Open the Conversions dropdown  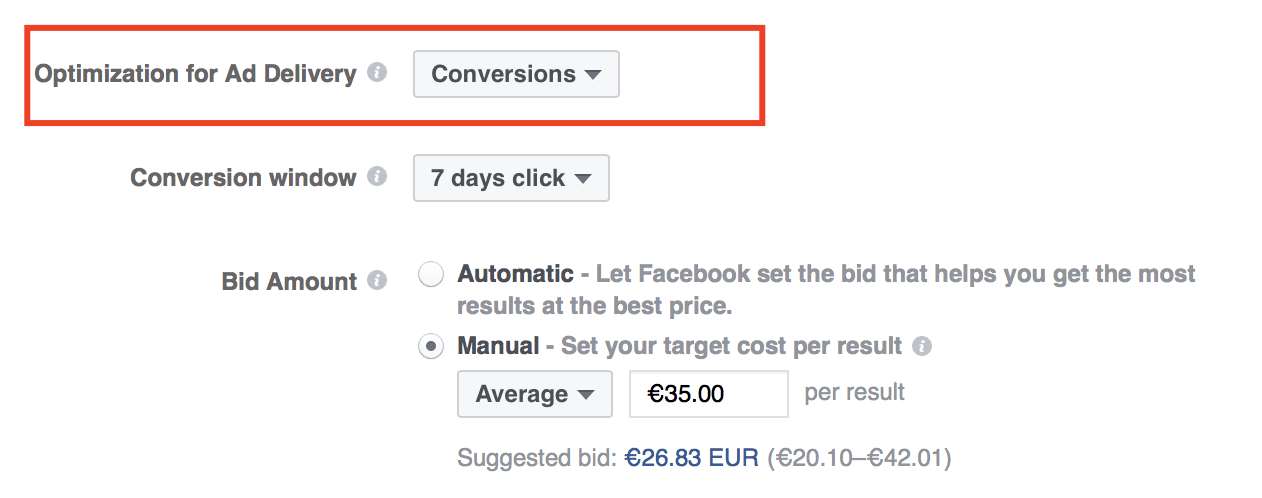coord(516,74)
